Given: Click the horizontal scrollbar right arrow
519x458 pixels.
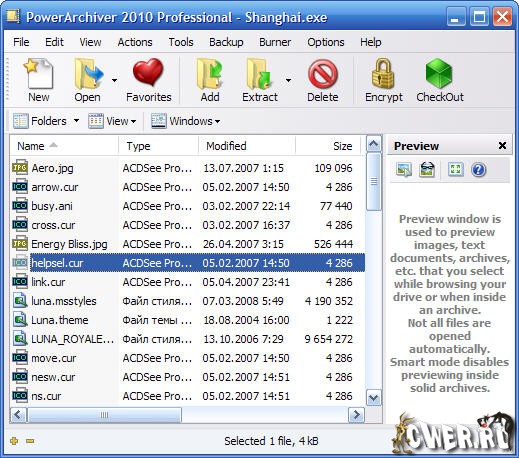Looking at the screenshot, I should (356, 415).
